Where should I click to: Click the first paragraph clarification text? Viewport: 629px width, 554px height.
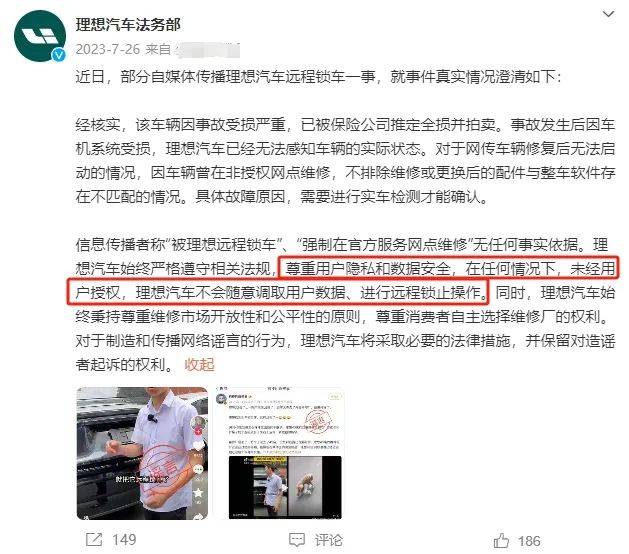(319, 76)
